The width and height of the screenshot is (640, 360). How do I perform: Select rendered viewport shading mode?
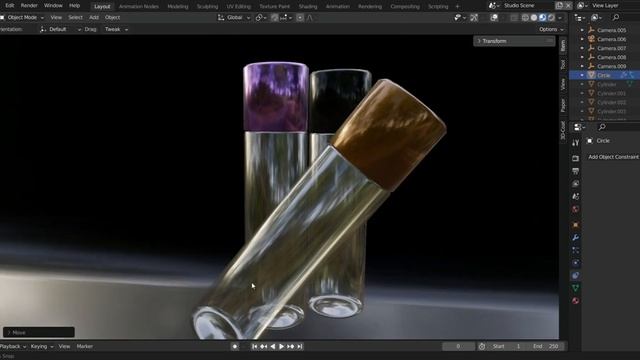pyautogui.click(x=551, y=18)
